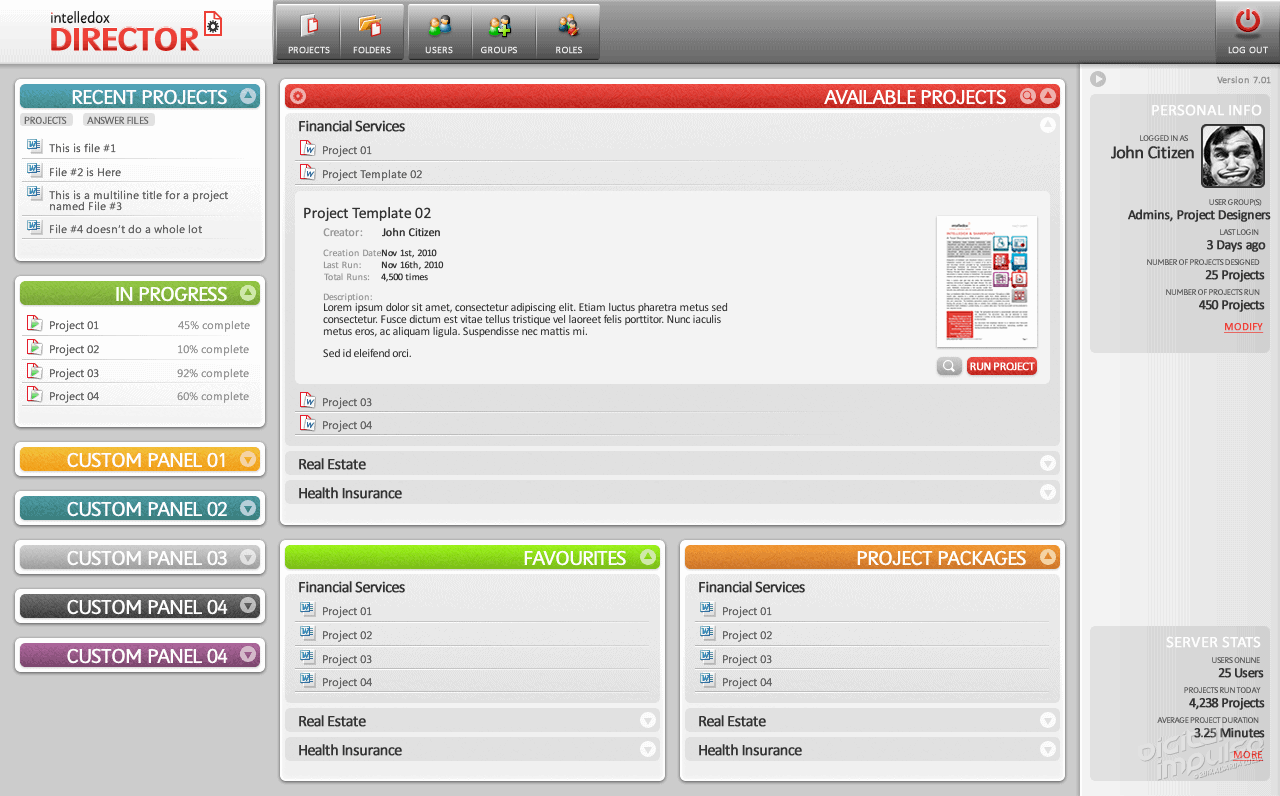Open the FOLDERS section from the toolbar
This screenshot has width=1280, height=796.
(x=372, y=32)
